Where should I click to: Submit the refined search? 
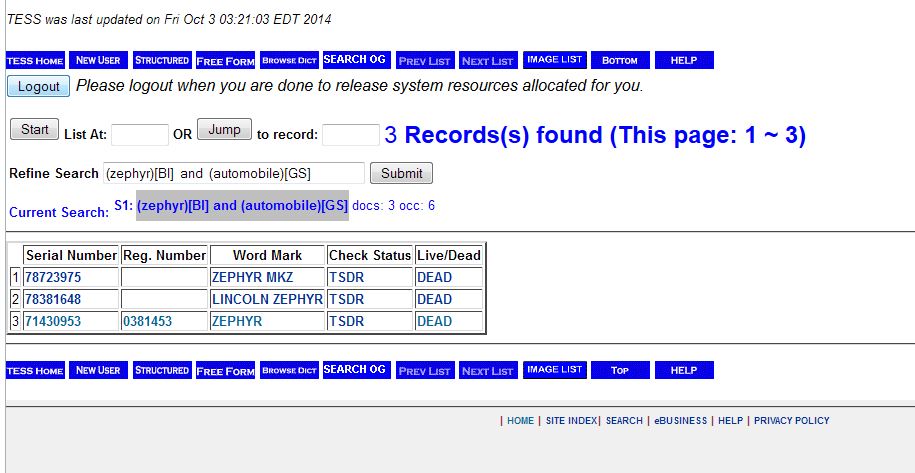click(x=401, y=173)
